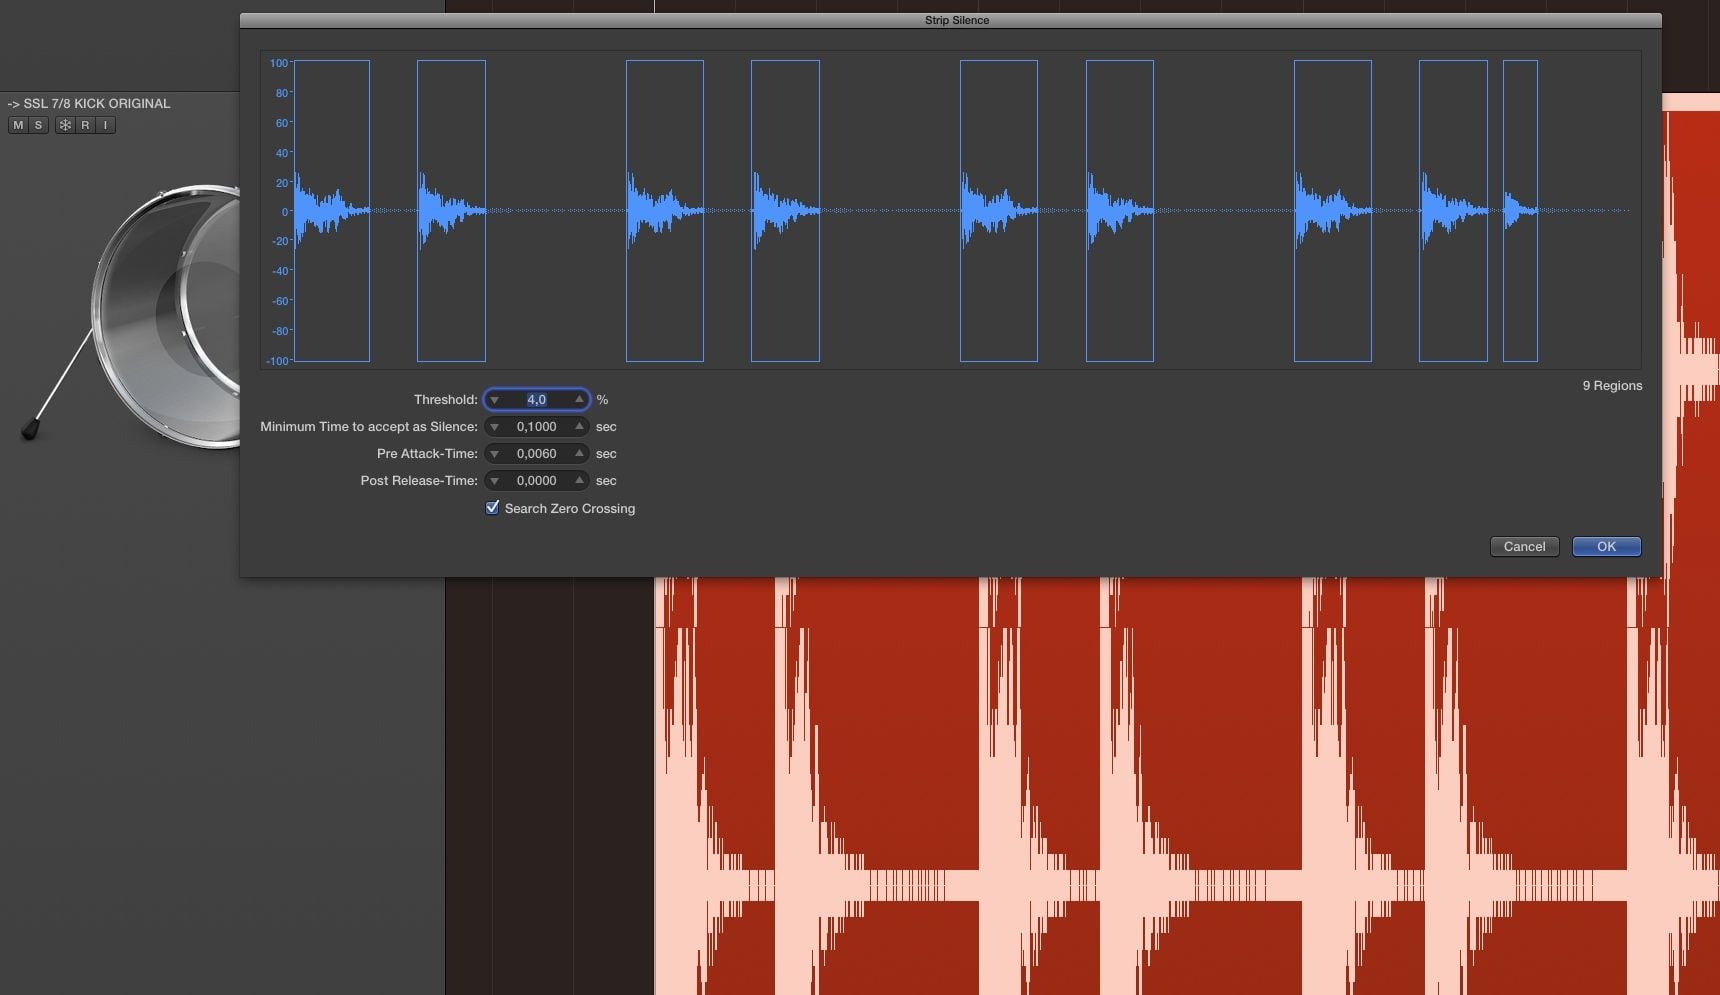Increase Minimum Time to accept as Silence

579,427
